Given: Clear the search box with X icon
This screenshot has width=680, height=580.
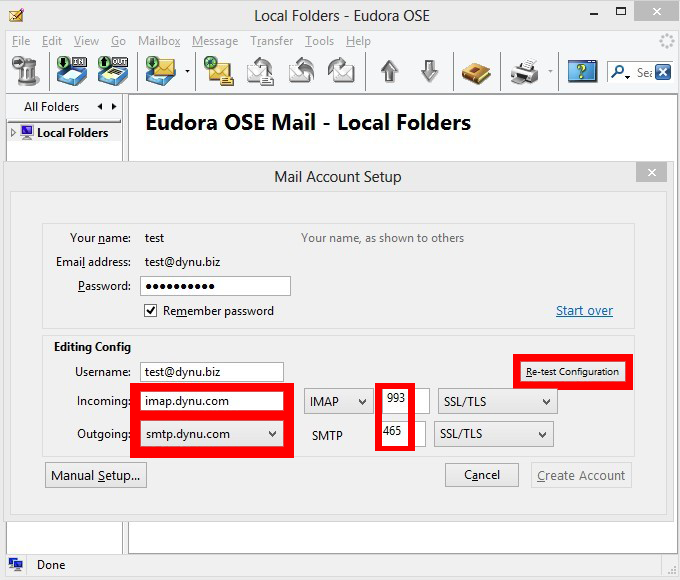Looking at the screenshot, I should 663,72.
